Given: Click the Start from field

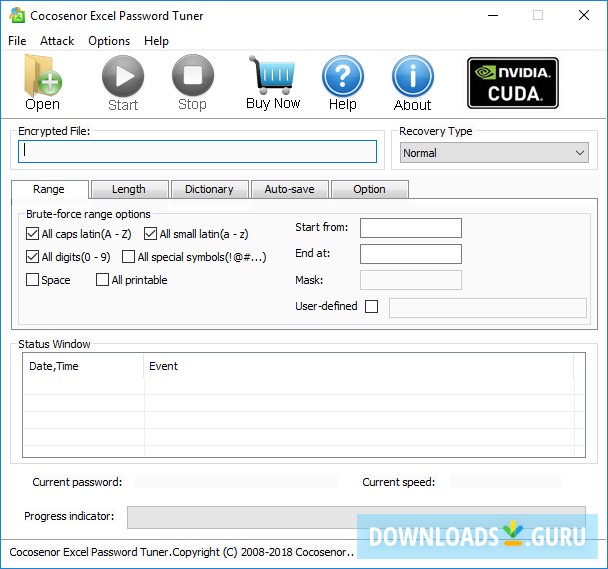Looking at the screenshot, I should (411, 228).
